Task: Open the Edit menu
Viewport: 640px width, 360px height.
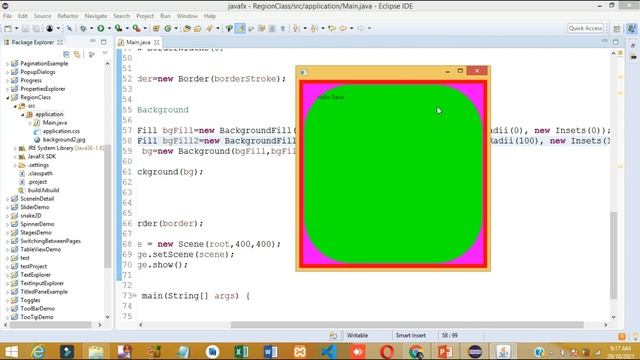Action: (23, 16)
